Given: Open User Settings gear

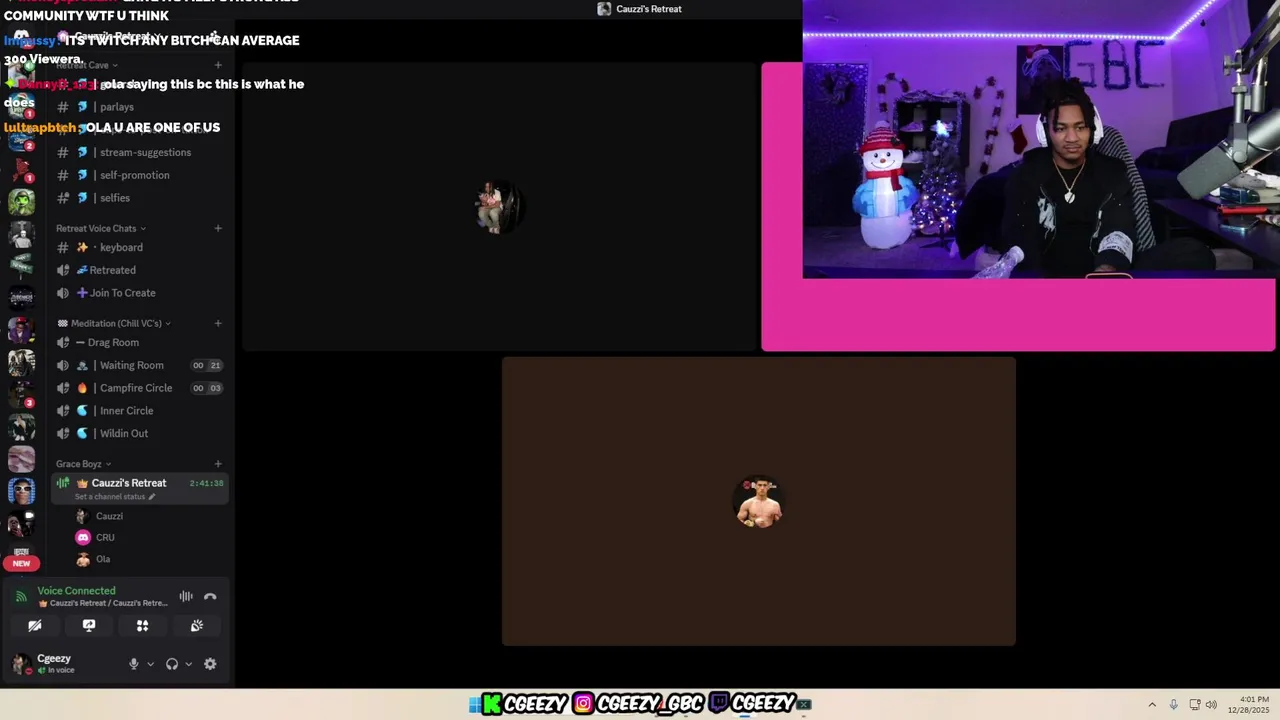Looking at the screenshot, I should coord(210,664).
